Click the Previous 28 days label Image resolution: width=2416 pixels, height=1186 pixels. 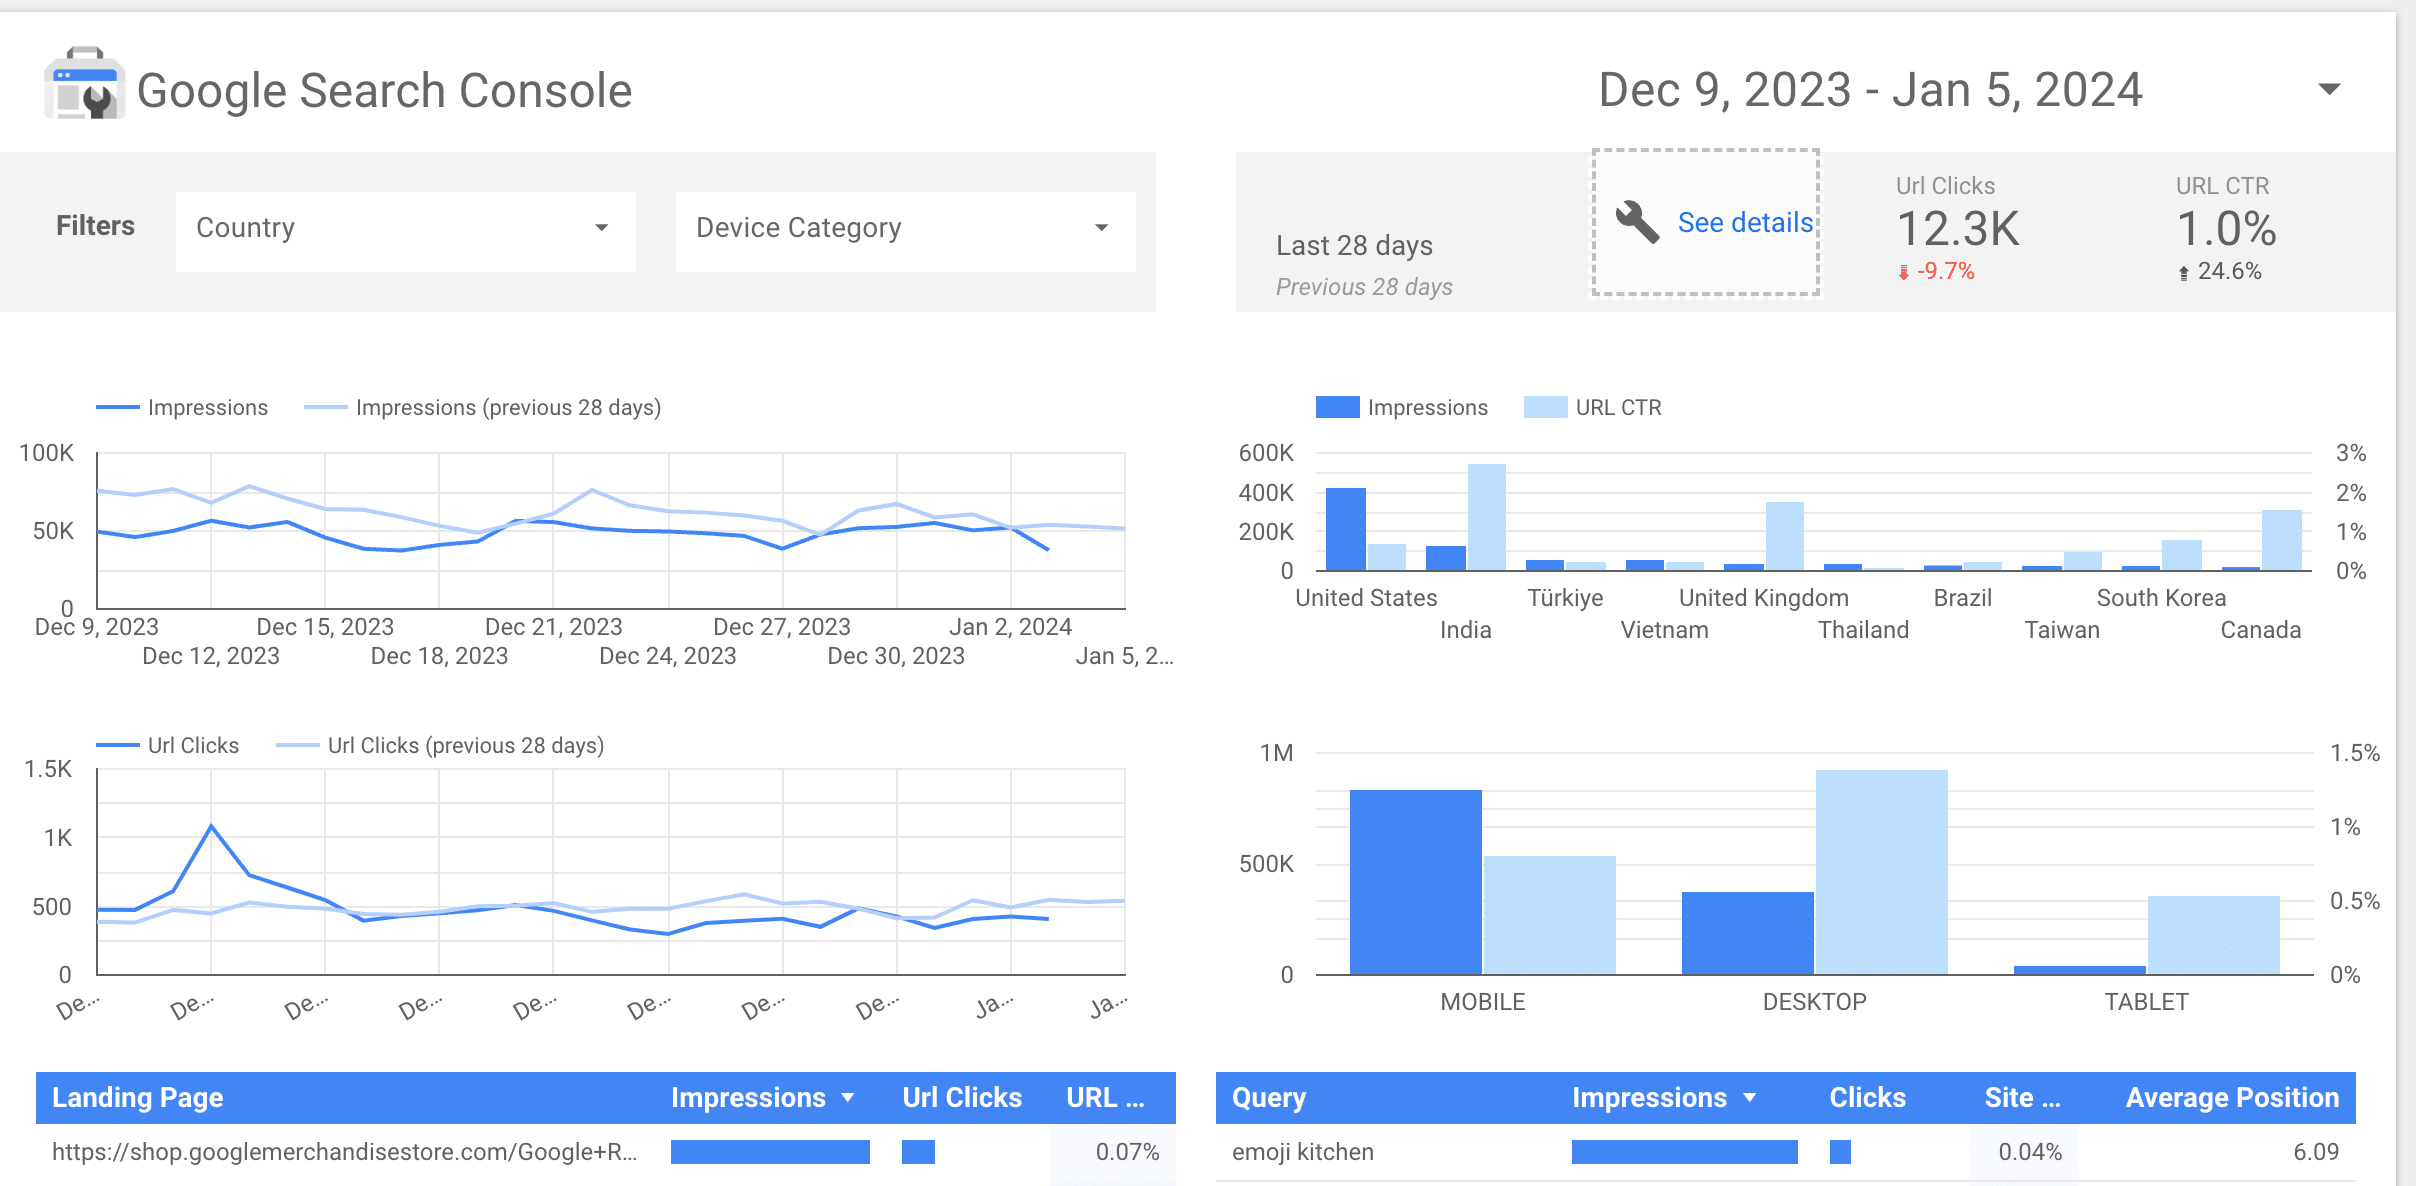pyautogui.click(x=1364, y=287)
